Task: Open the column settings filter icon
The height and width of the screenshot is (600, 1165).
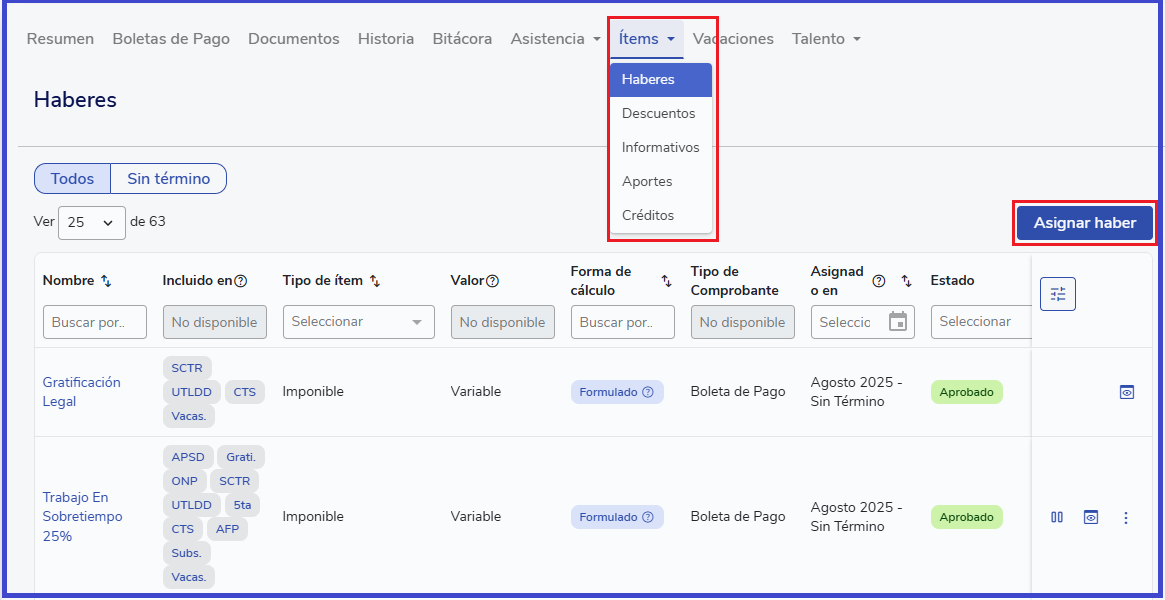Action: [x=1057, y=294]
